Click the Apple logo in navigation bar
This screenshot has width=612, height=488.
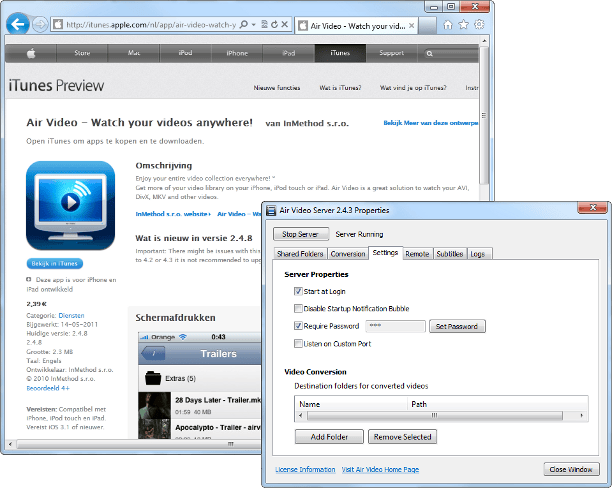coord(31,53)
